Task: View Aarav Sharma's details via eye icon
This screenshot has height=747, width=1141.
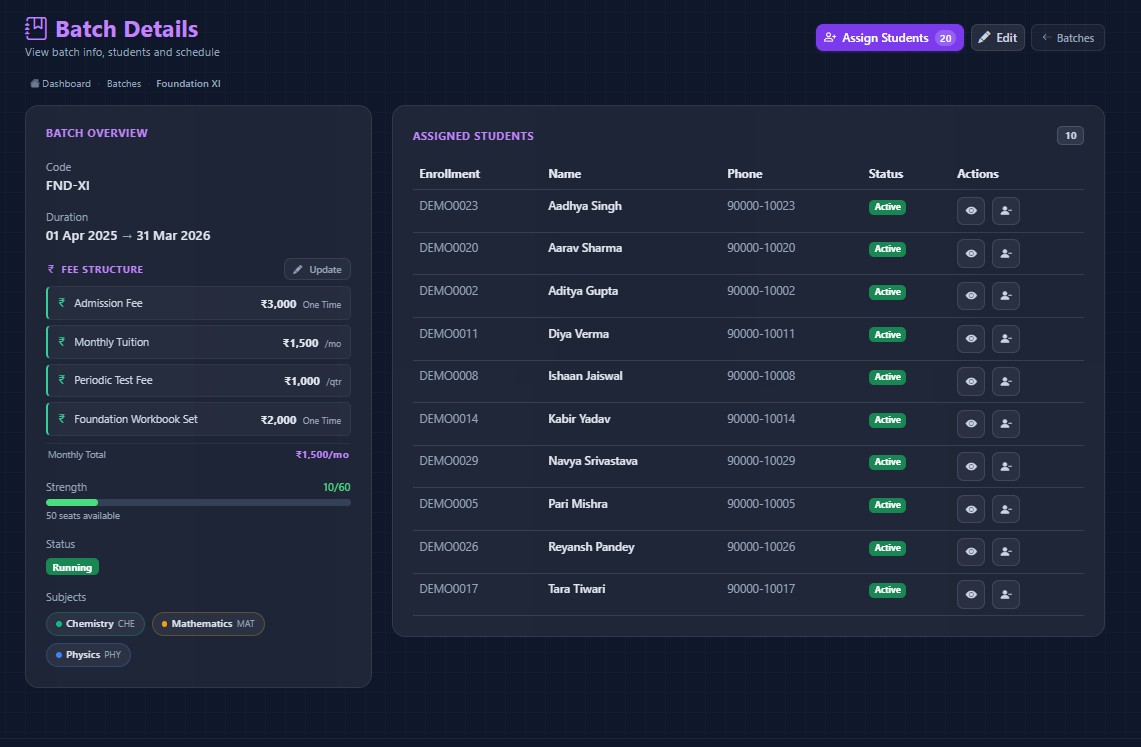Action: coord(971,254)
